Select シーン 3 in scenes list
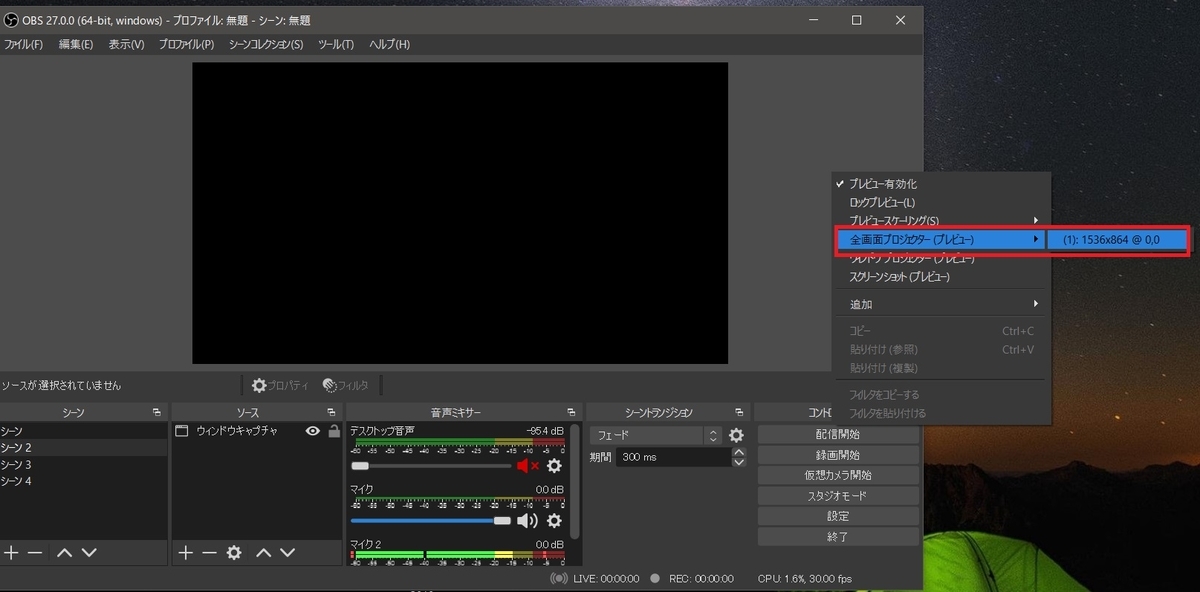Screen dimensions: 1200x592 84,464
